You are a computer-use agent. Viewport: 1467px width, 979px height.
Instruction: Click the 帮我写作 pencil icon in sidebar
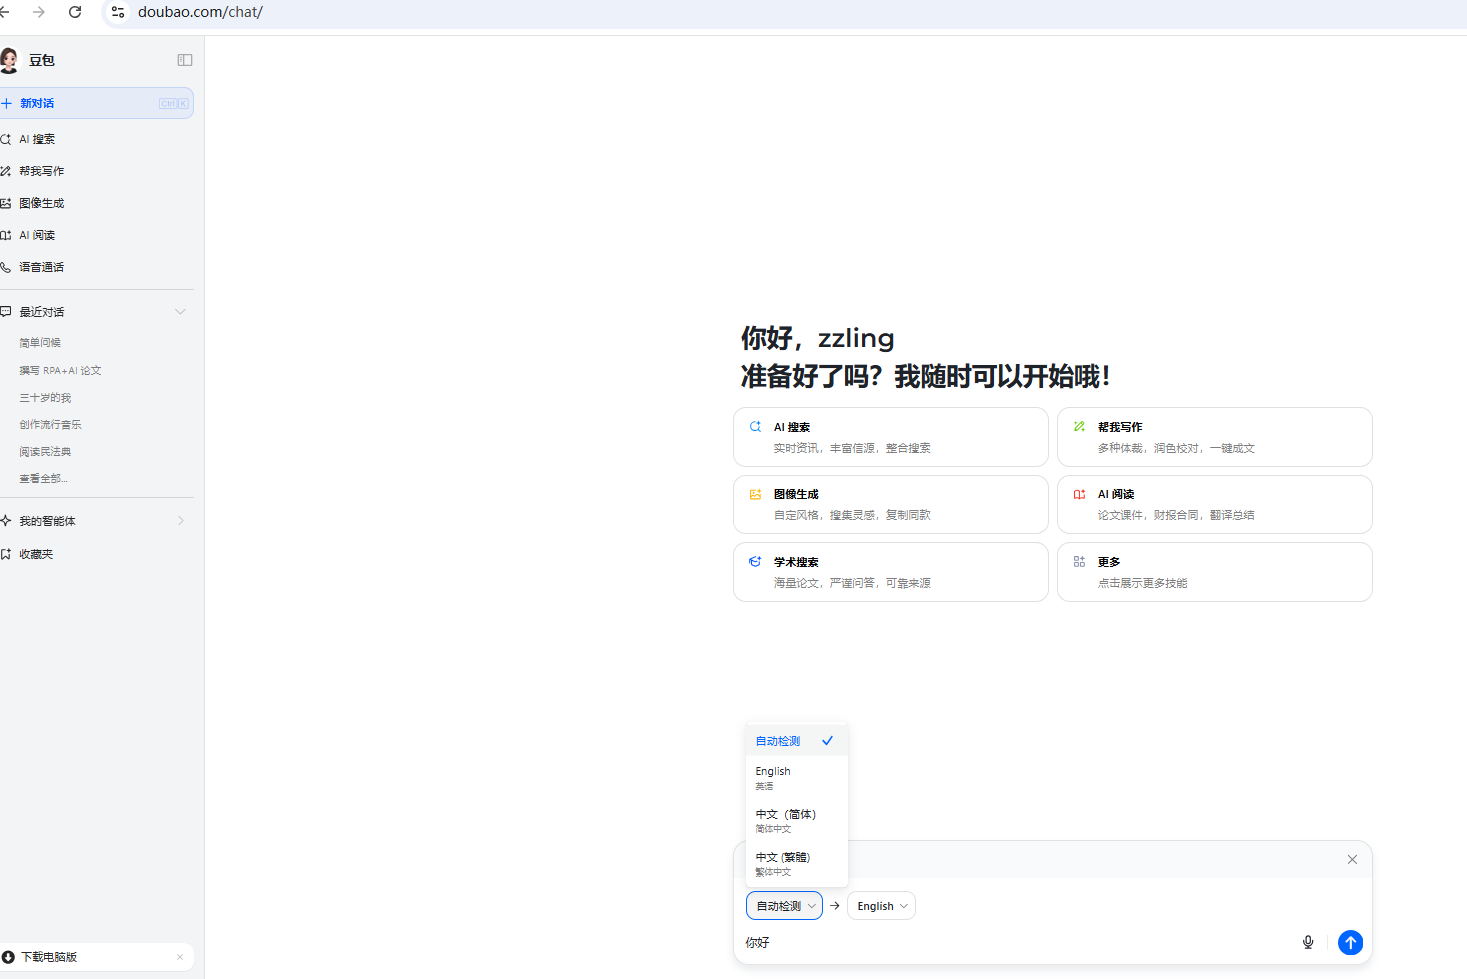click(6, 171)
